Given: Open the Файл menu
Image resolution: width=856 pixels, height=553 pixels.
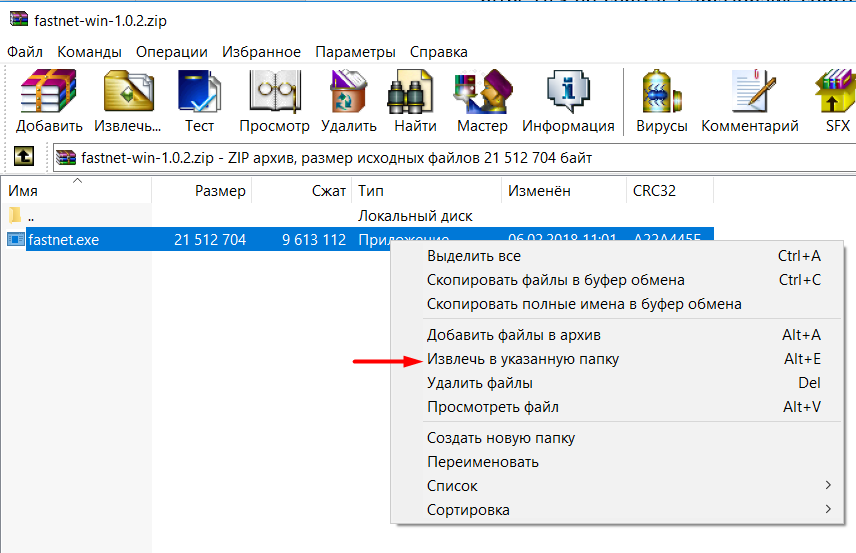Looking at the screenshot, I should coord(25,52).
